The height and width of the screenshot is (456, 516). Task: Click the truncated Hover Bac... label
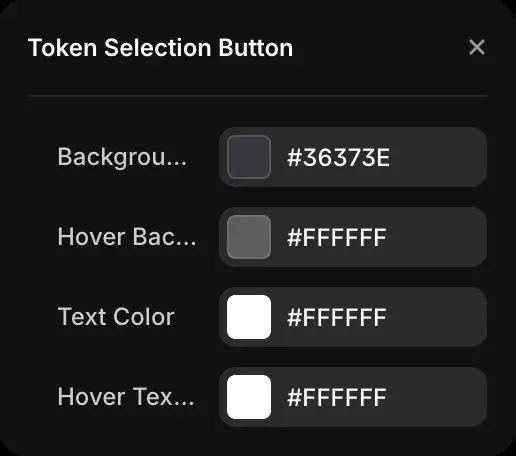pos(127,237)
